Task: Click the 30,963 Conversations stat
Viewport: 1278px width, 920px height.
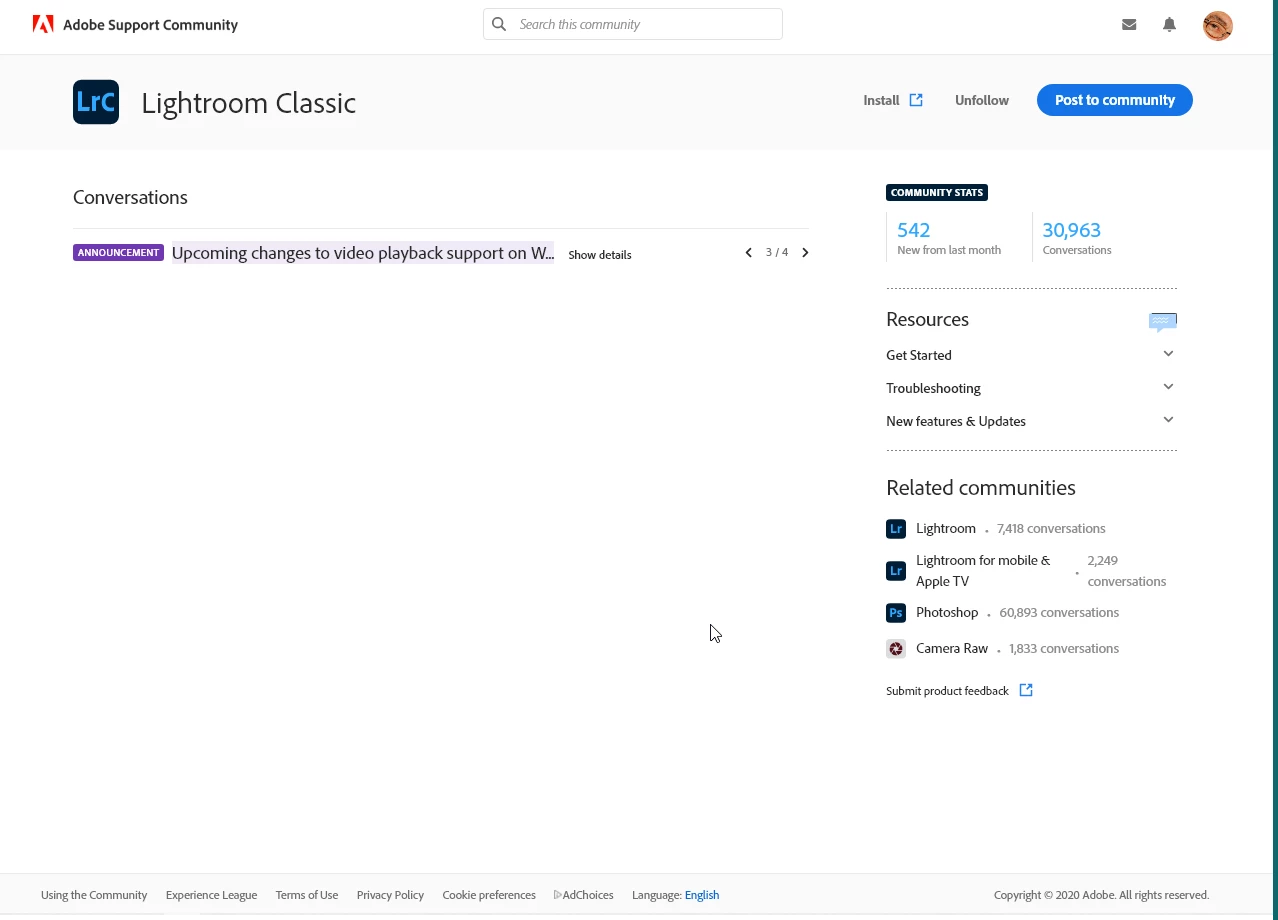Action: [x=1077, y=238]
